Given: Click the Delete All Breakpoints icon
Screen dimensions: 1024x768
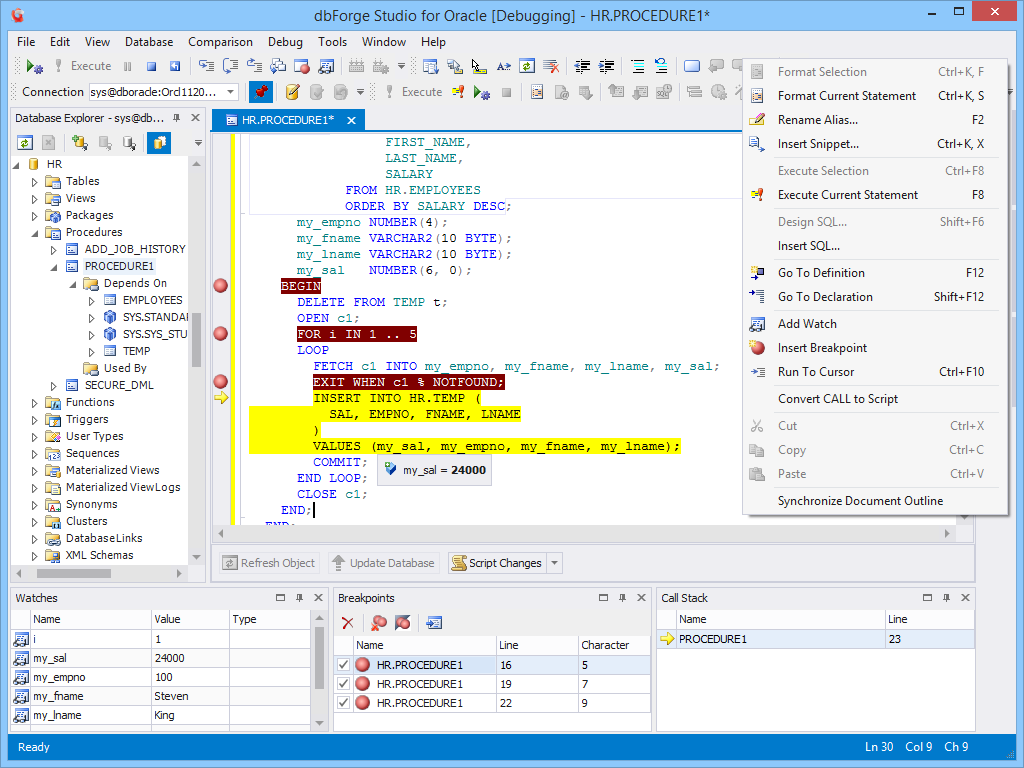Looking at the screenshot, I should pos(378,623).
